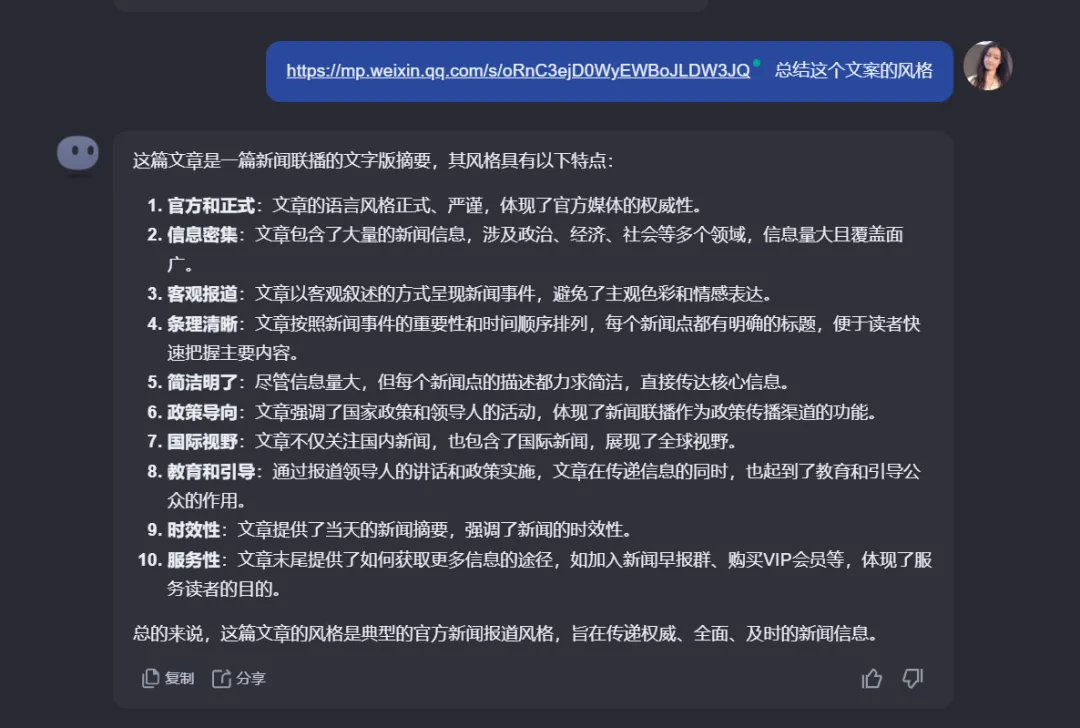Select list item 时效性

point(389,530)
